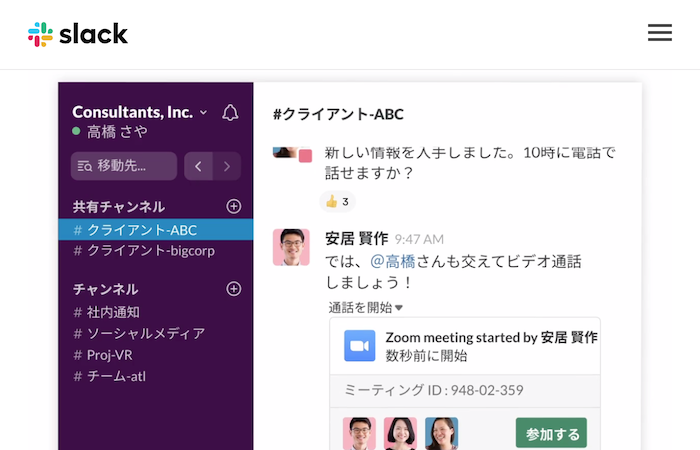
Task: Select the #クライアント-ABC channel in sidebar
Action: (156, 229)
